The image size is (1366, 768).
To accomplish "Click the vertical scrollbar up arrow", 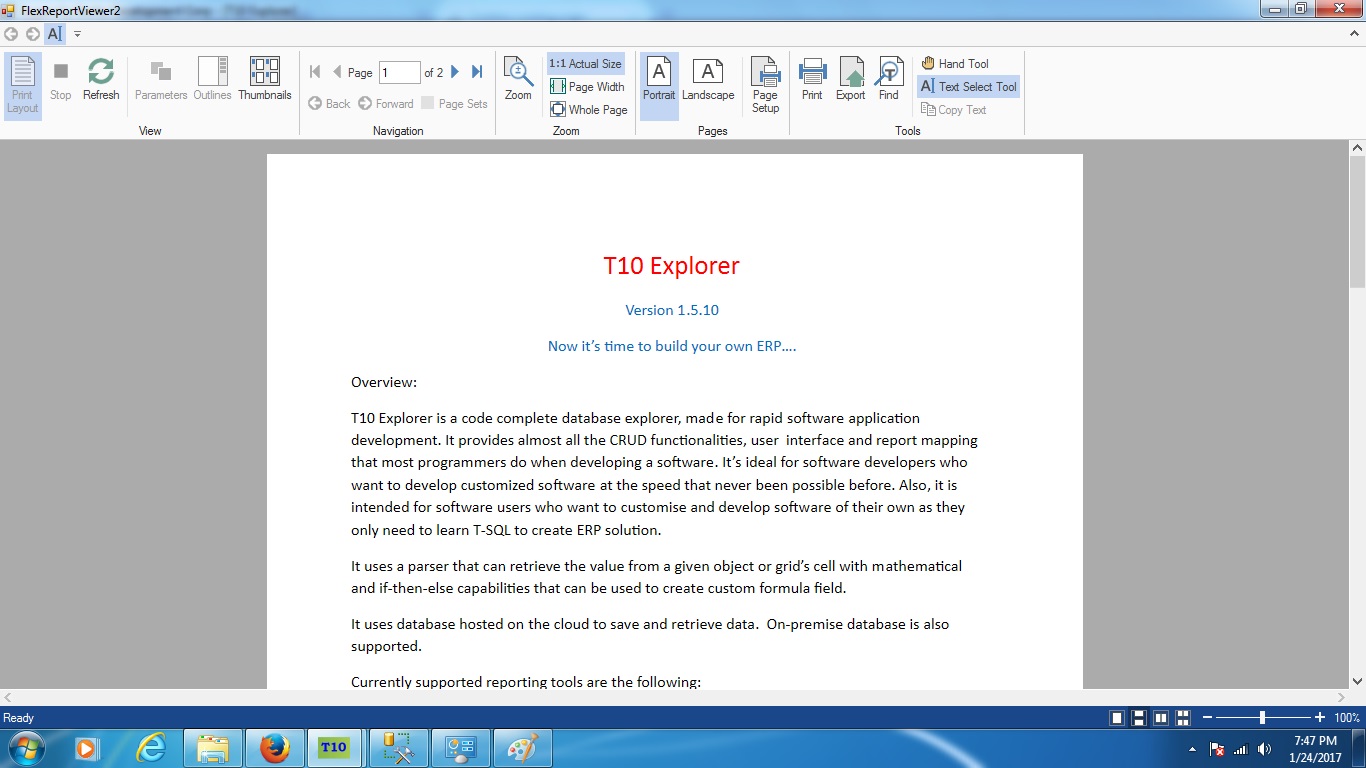I will point(1357,148).
